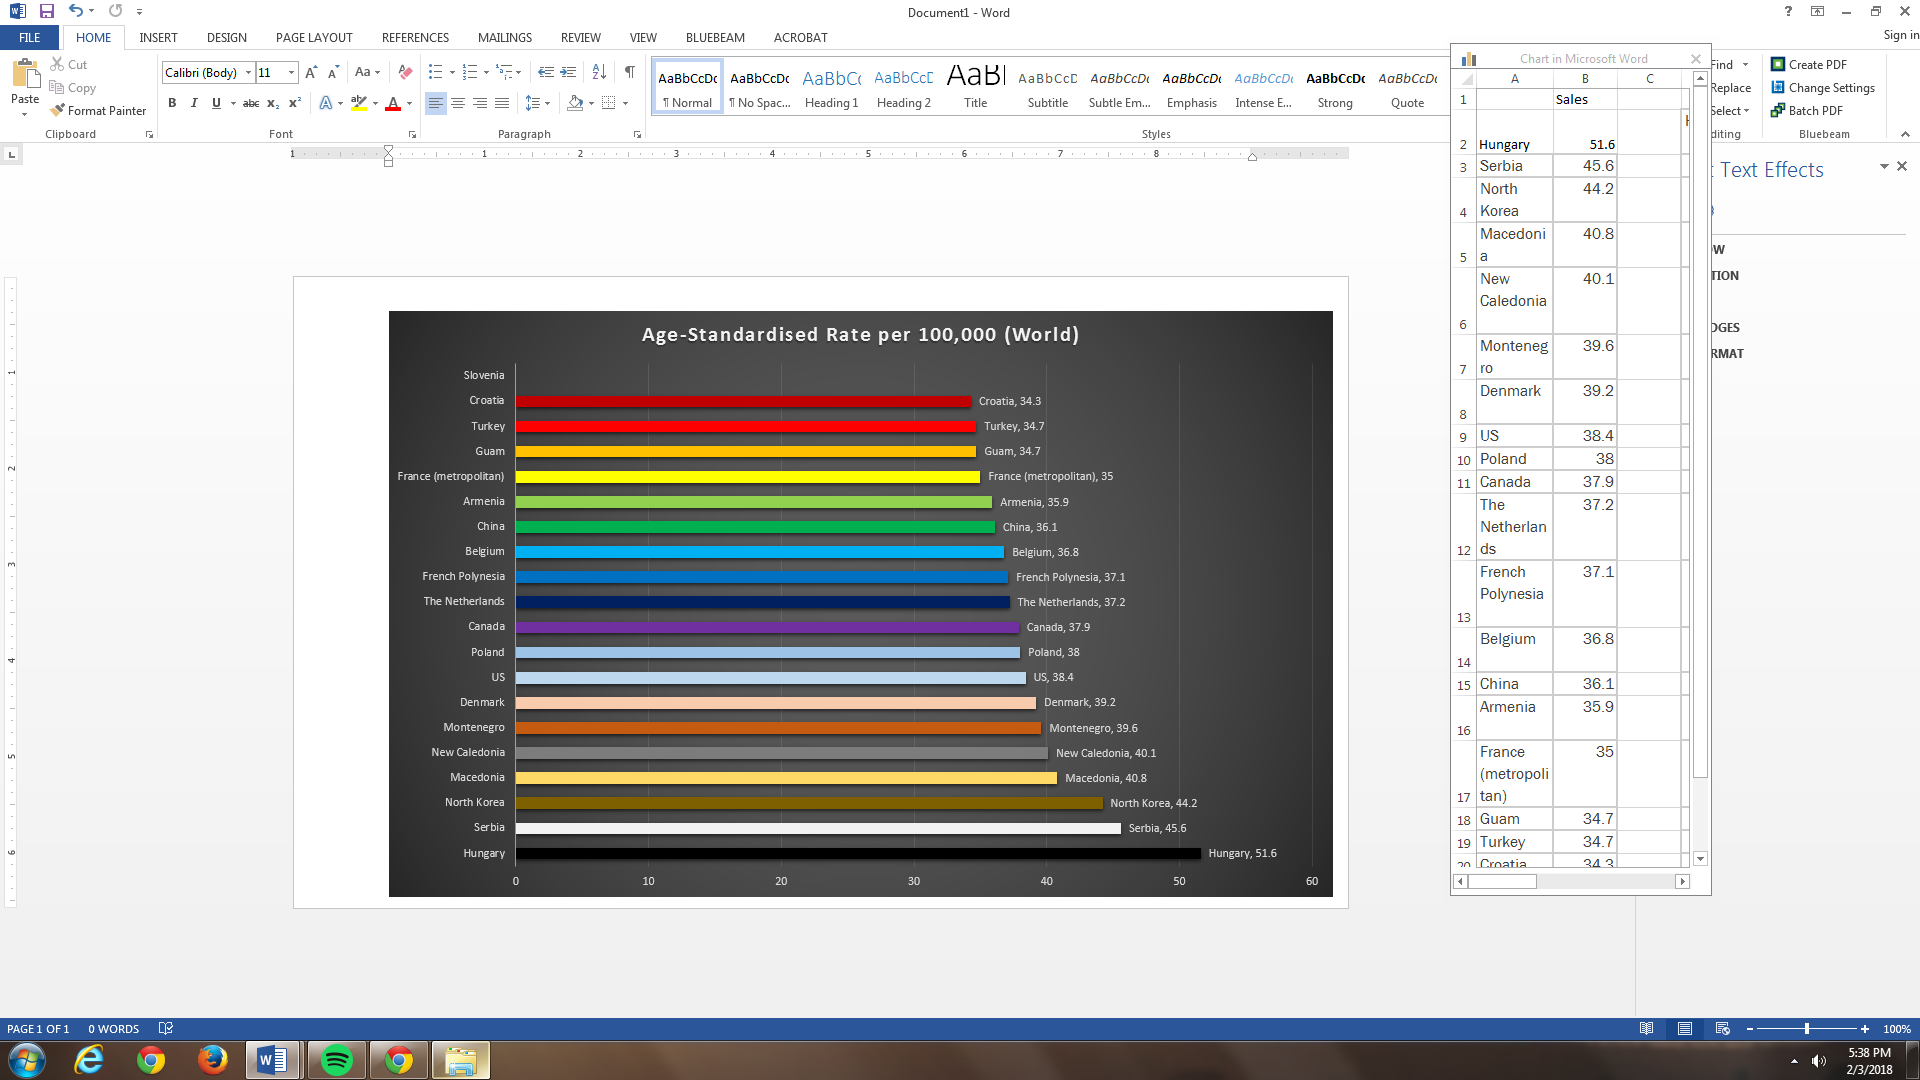This screenshot has height=1080, width=1920.
Task: Toggle bold formatting
Action: (x=172, y=103)
